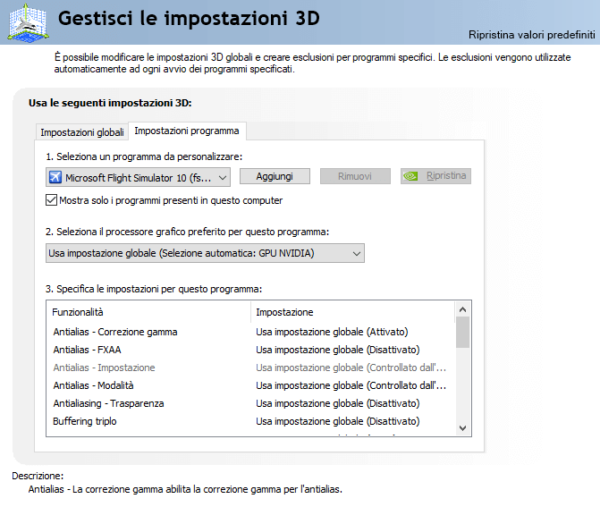Click the settings list scrollbar thumb

coord(463,333)
